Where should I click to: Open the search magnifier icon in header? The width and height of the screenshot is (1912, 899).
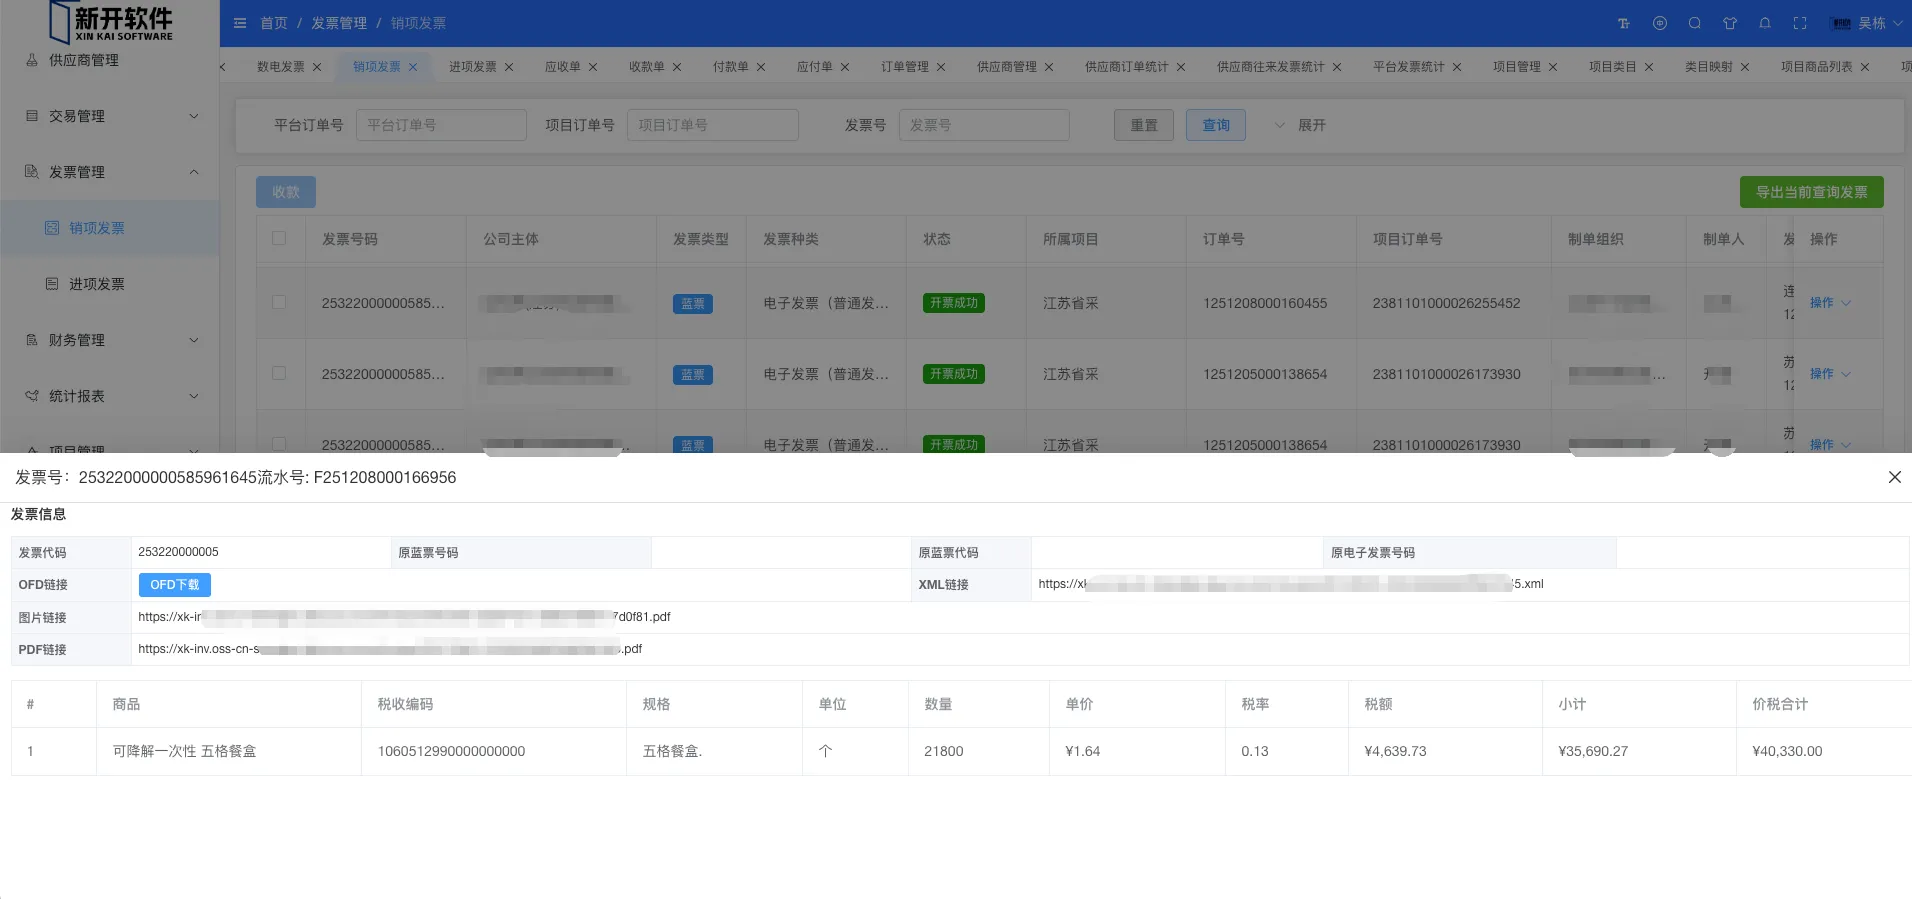point(1695,23)
